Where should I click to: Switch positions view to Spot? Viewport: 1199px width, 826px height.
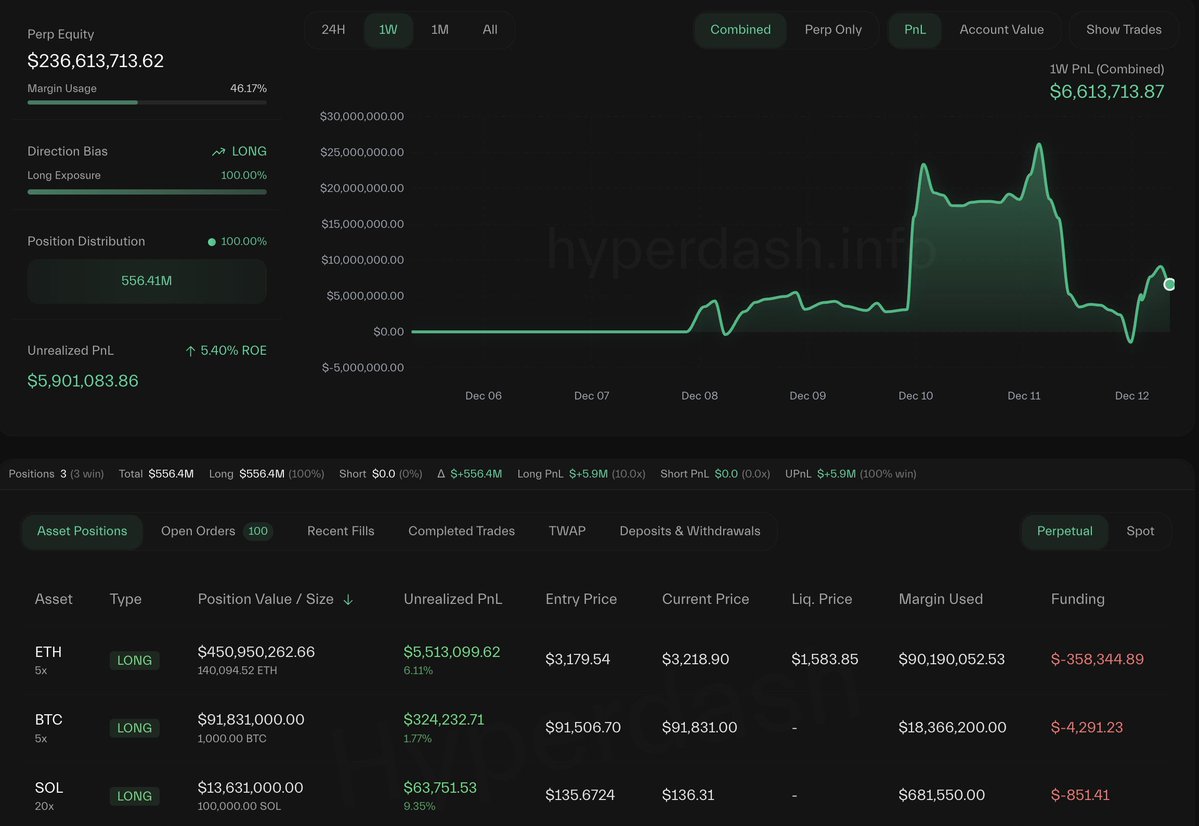click(x=1140, y=531)
